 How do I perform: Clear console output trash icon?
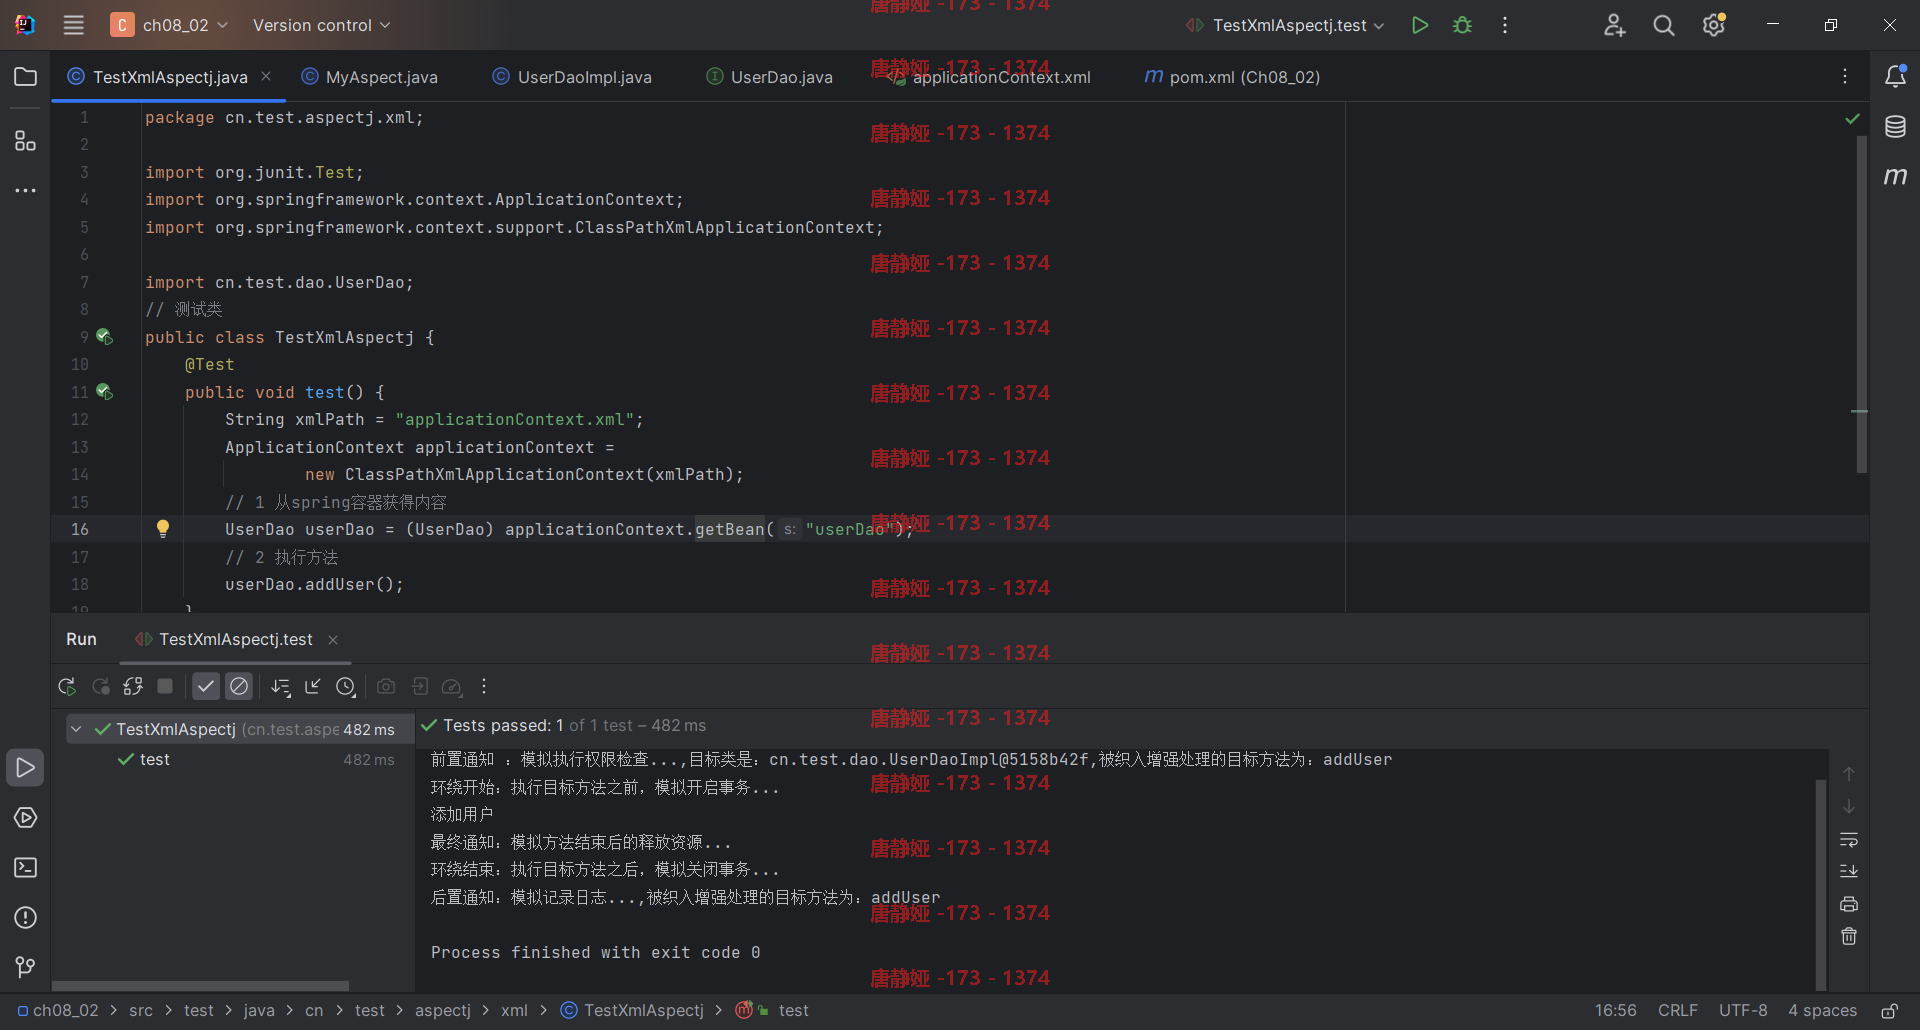tap(1849, 937)
